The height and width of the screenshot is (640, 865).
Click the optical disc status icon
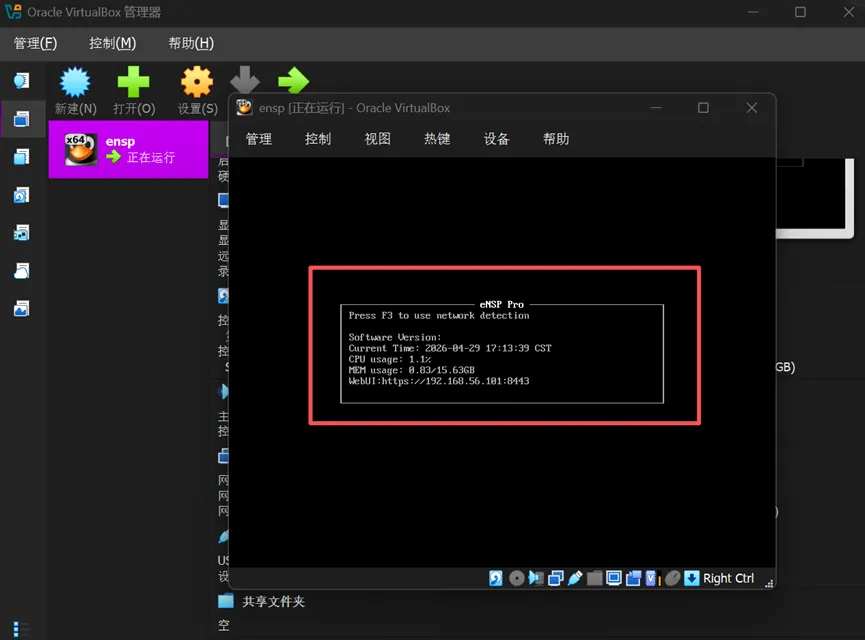click(x=516, y=578)
